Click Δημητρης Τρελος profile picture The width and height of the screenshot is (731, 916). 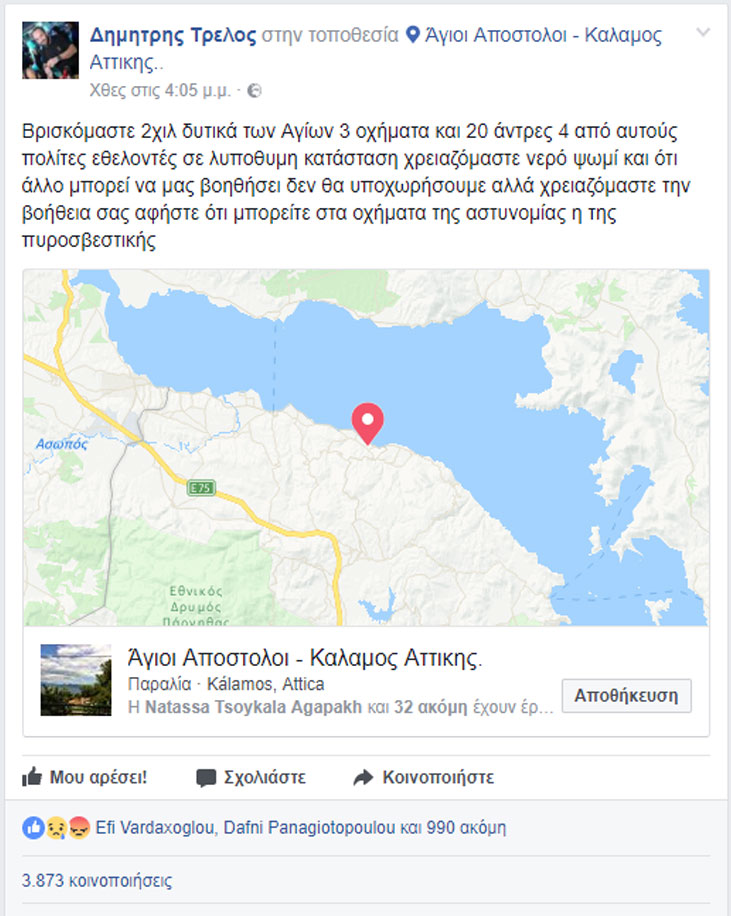click(x=50, y=50)
